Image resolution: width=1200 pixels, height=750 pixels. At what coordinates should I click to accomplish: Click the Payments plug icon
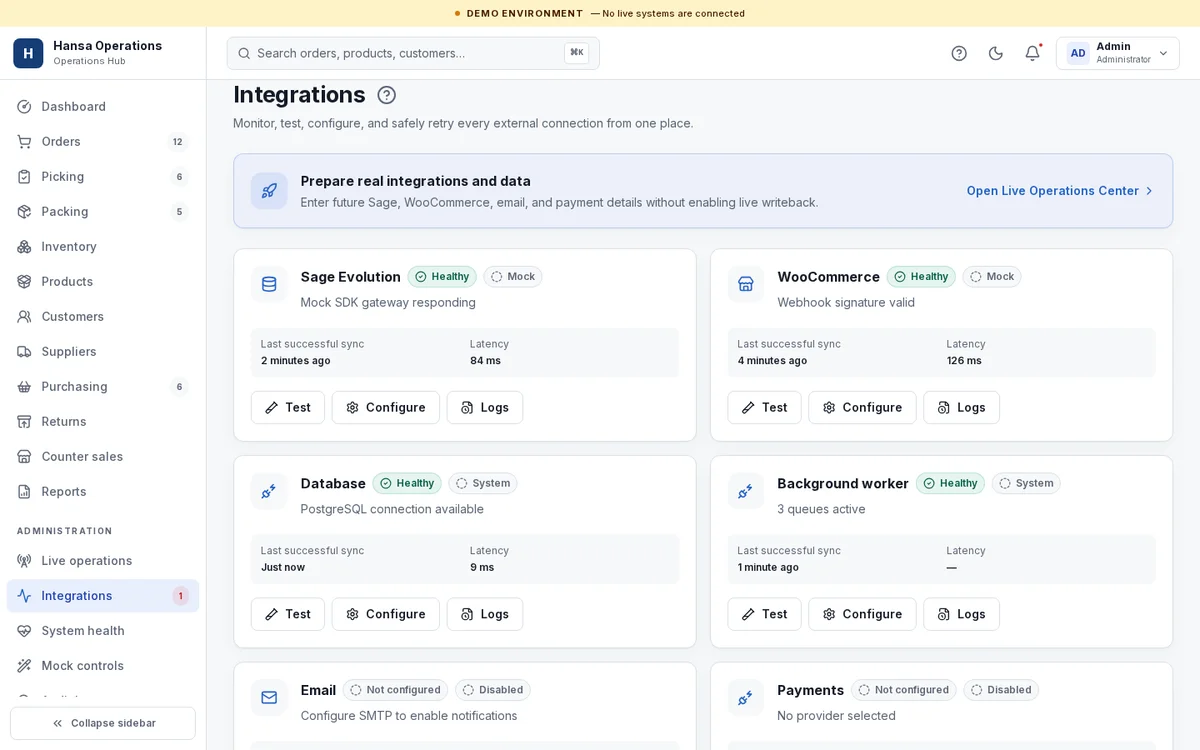click(x=745, y=698)
